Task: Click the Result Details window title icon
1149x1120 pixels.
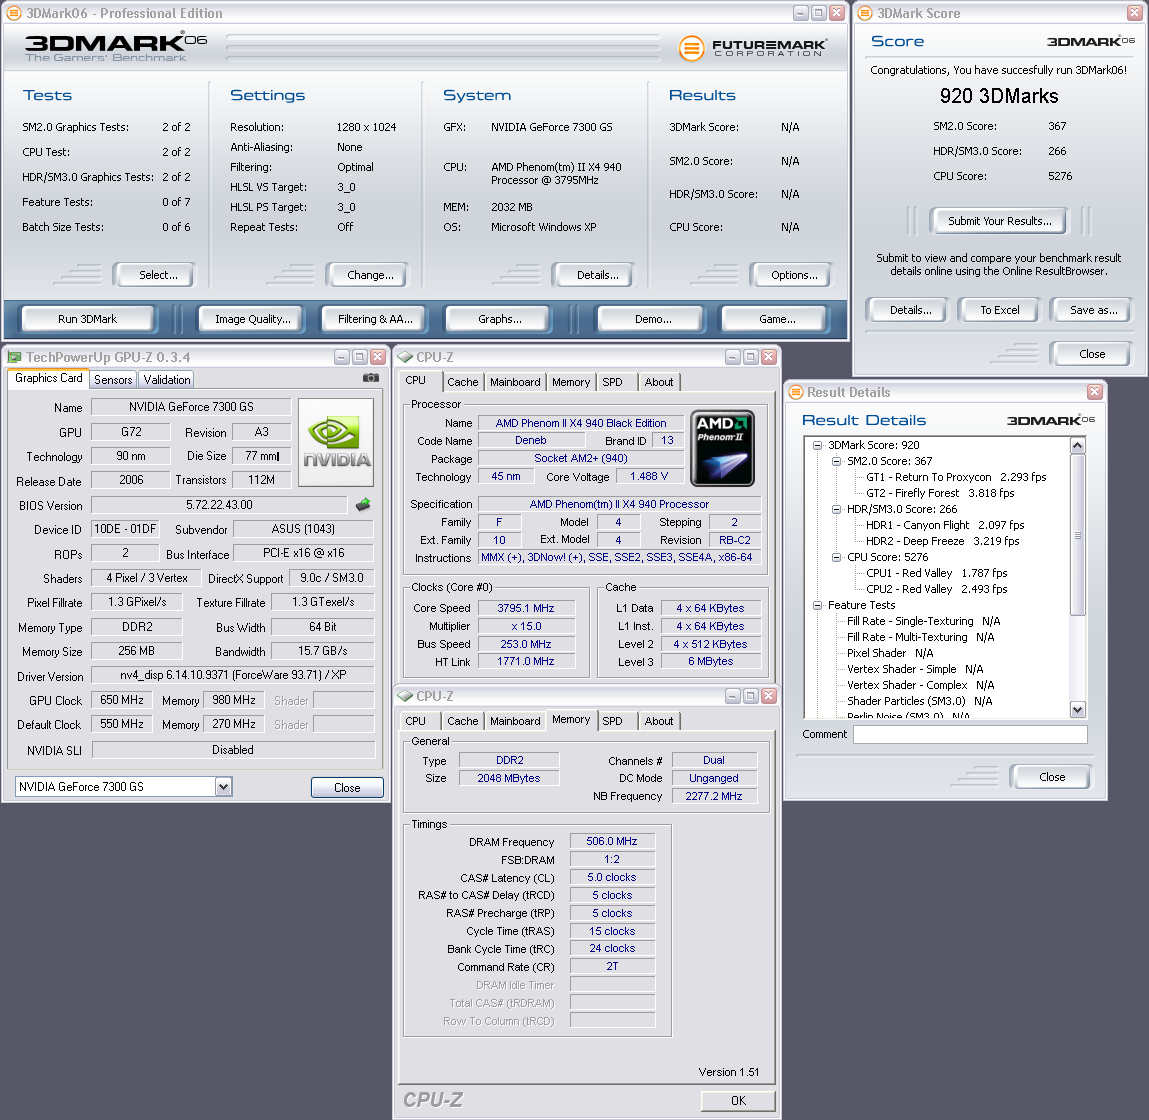Action: coord(796,392)
